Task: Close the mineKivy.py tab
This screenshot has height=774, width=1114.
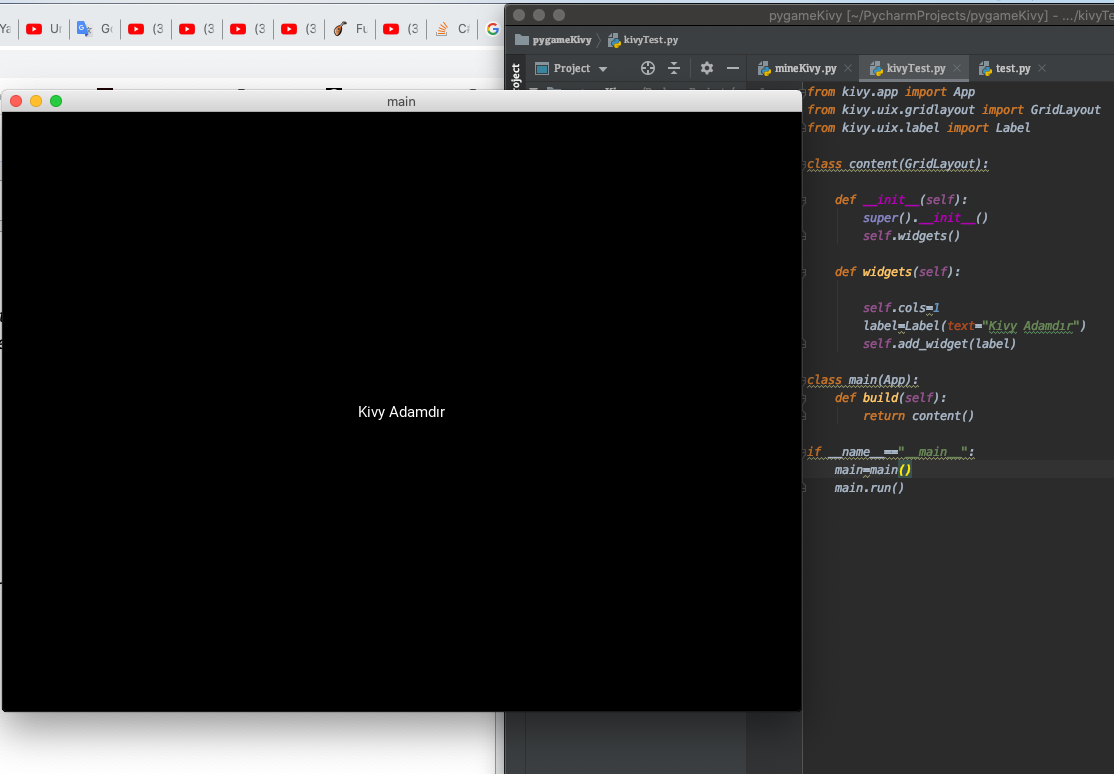Action: (x=848, y=68)
